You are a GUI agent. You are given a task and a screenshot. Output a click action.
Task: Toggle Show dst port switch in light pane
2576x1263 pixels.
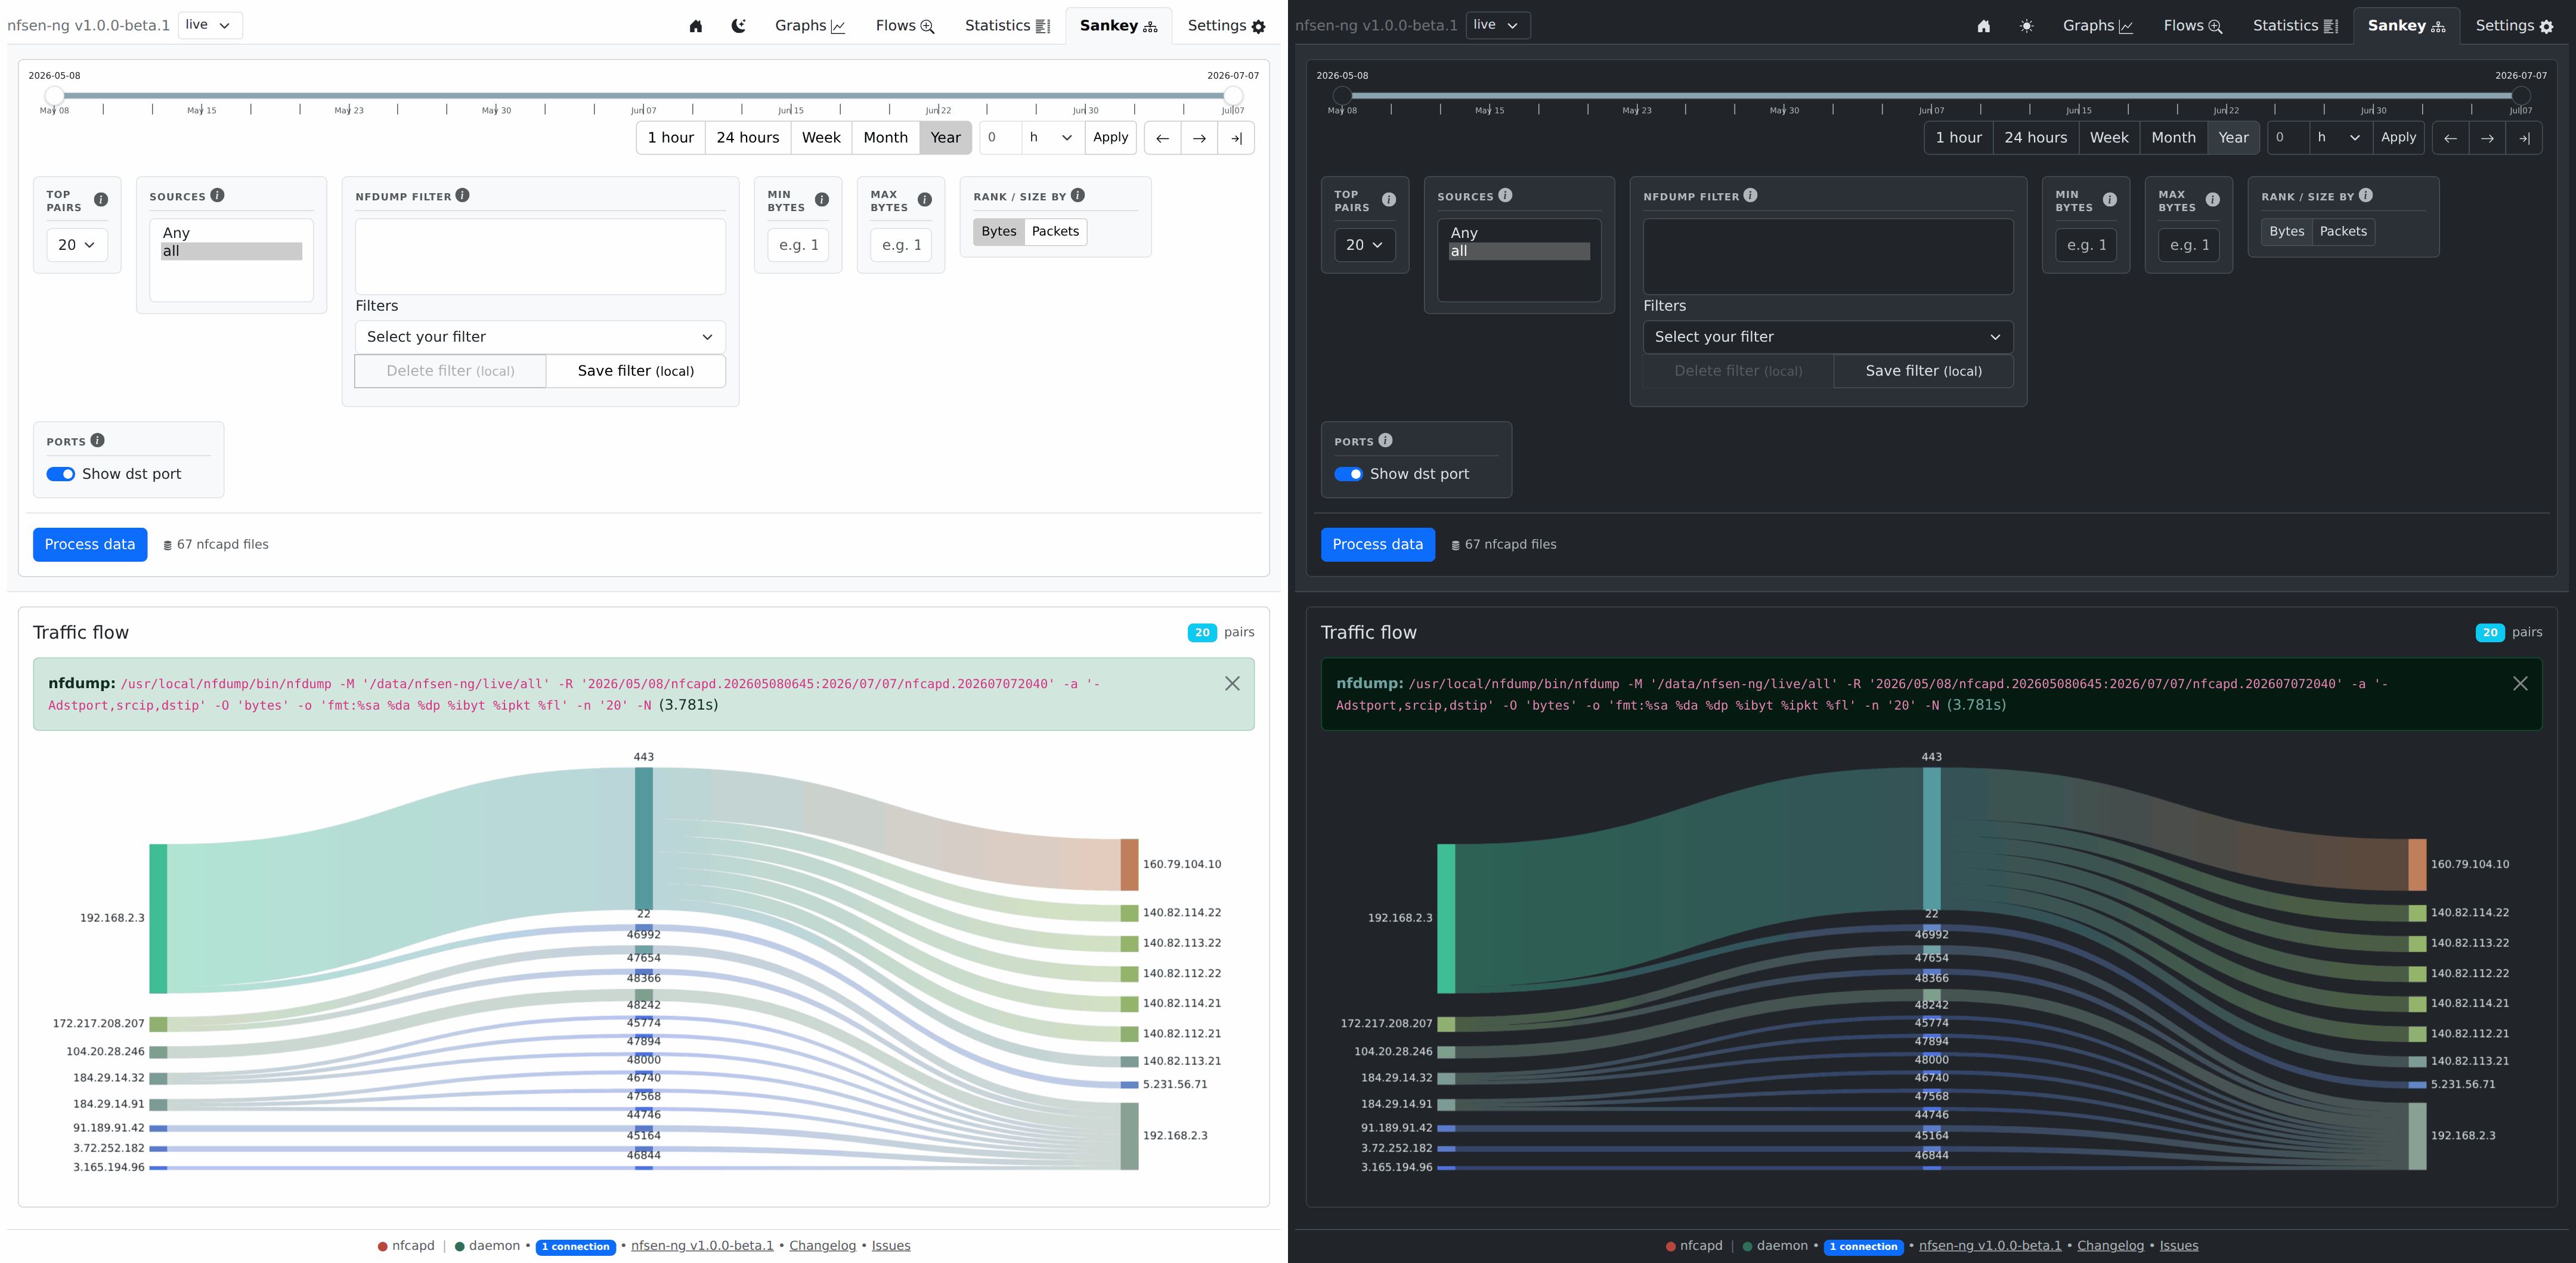coord(61,474)
